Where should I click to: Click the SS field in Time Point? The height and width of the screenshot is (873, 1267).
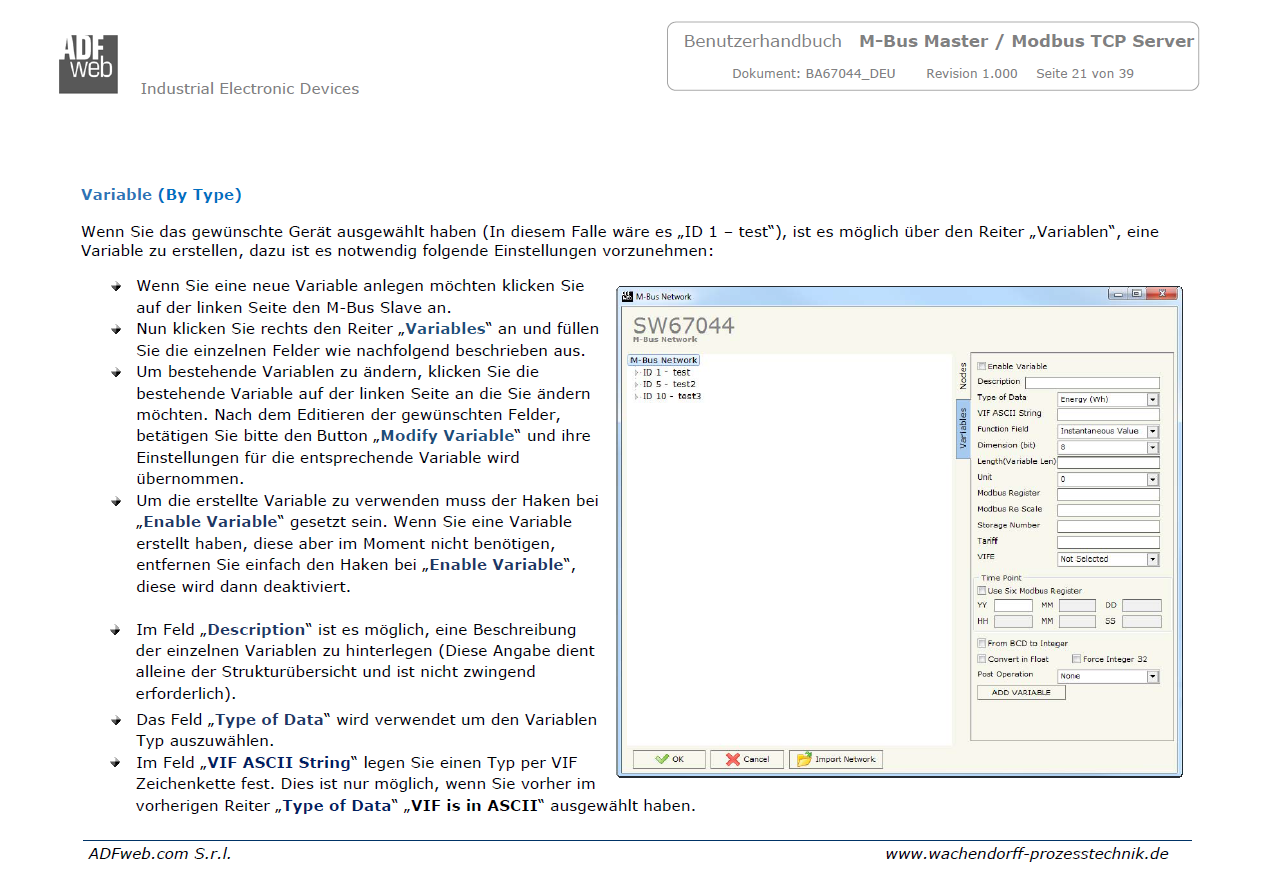(x=1142, y=622)
